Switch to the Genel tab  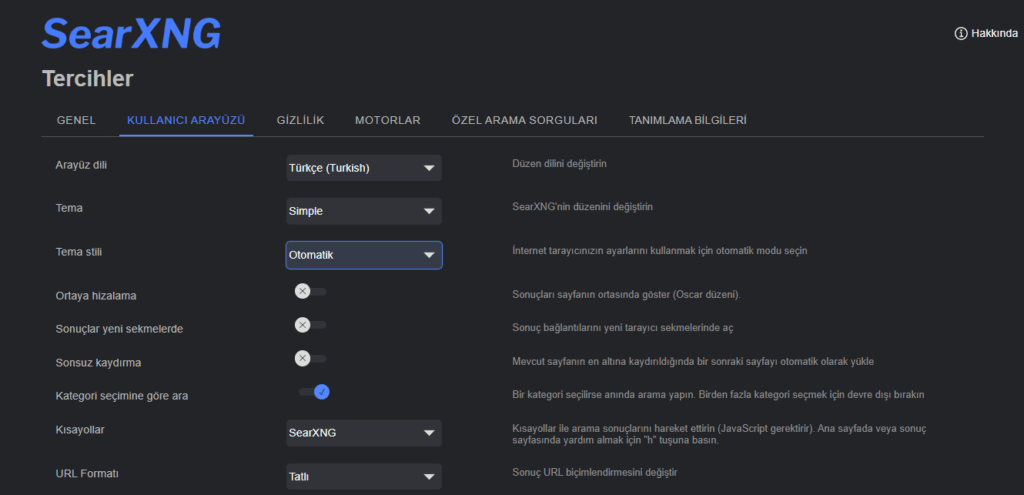pyautogui.click(x=76, y=120)
